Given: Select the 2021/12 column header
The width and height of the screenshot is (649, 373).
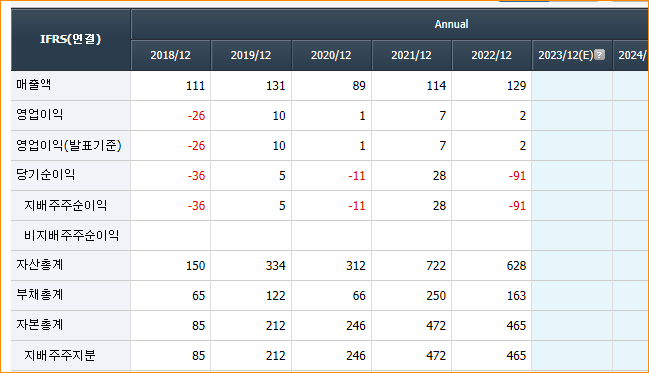Looking at the screenshot, I should point(411,55).
